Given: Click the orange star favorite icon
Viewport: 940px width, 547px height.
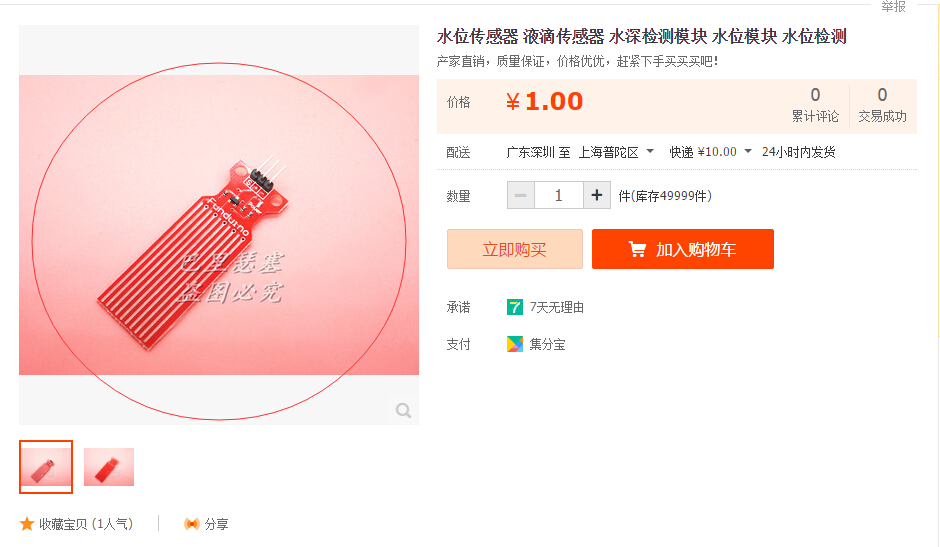Looking at the screenshot, I should pyautogui.click(x=27, y=524).
